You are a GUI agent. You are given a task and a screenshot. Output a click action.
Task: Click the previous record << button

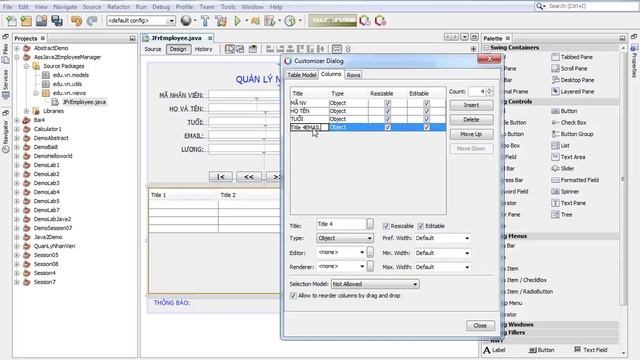click(249, 177)
